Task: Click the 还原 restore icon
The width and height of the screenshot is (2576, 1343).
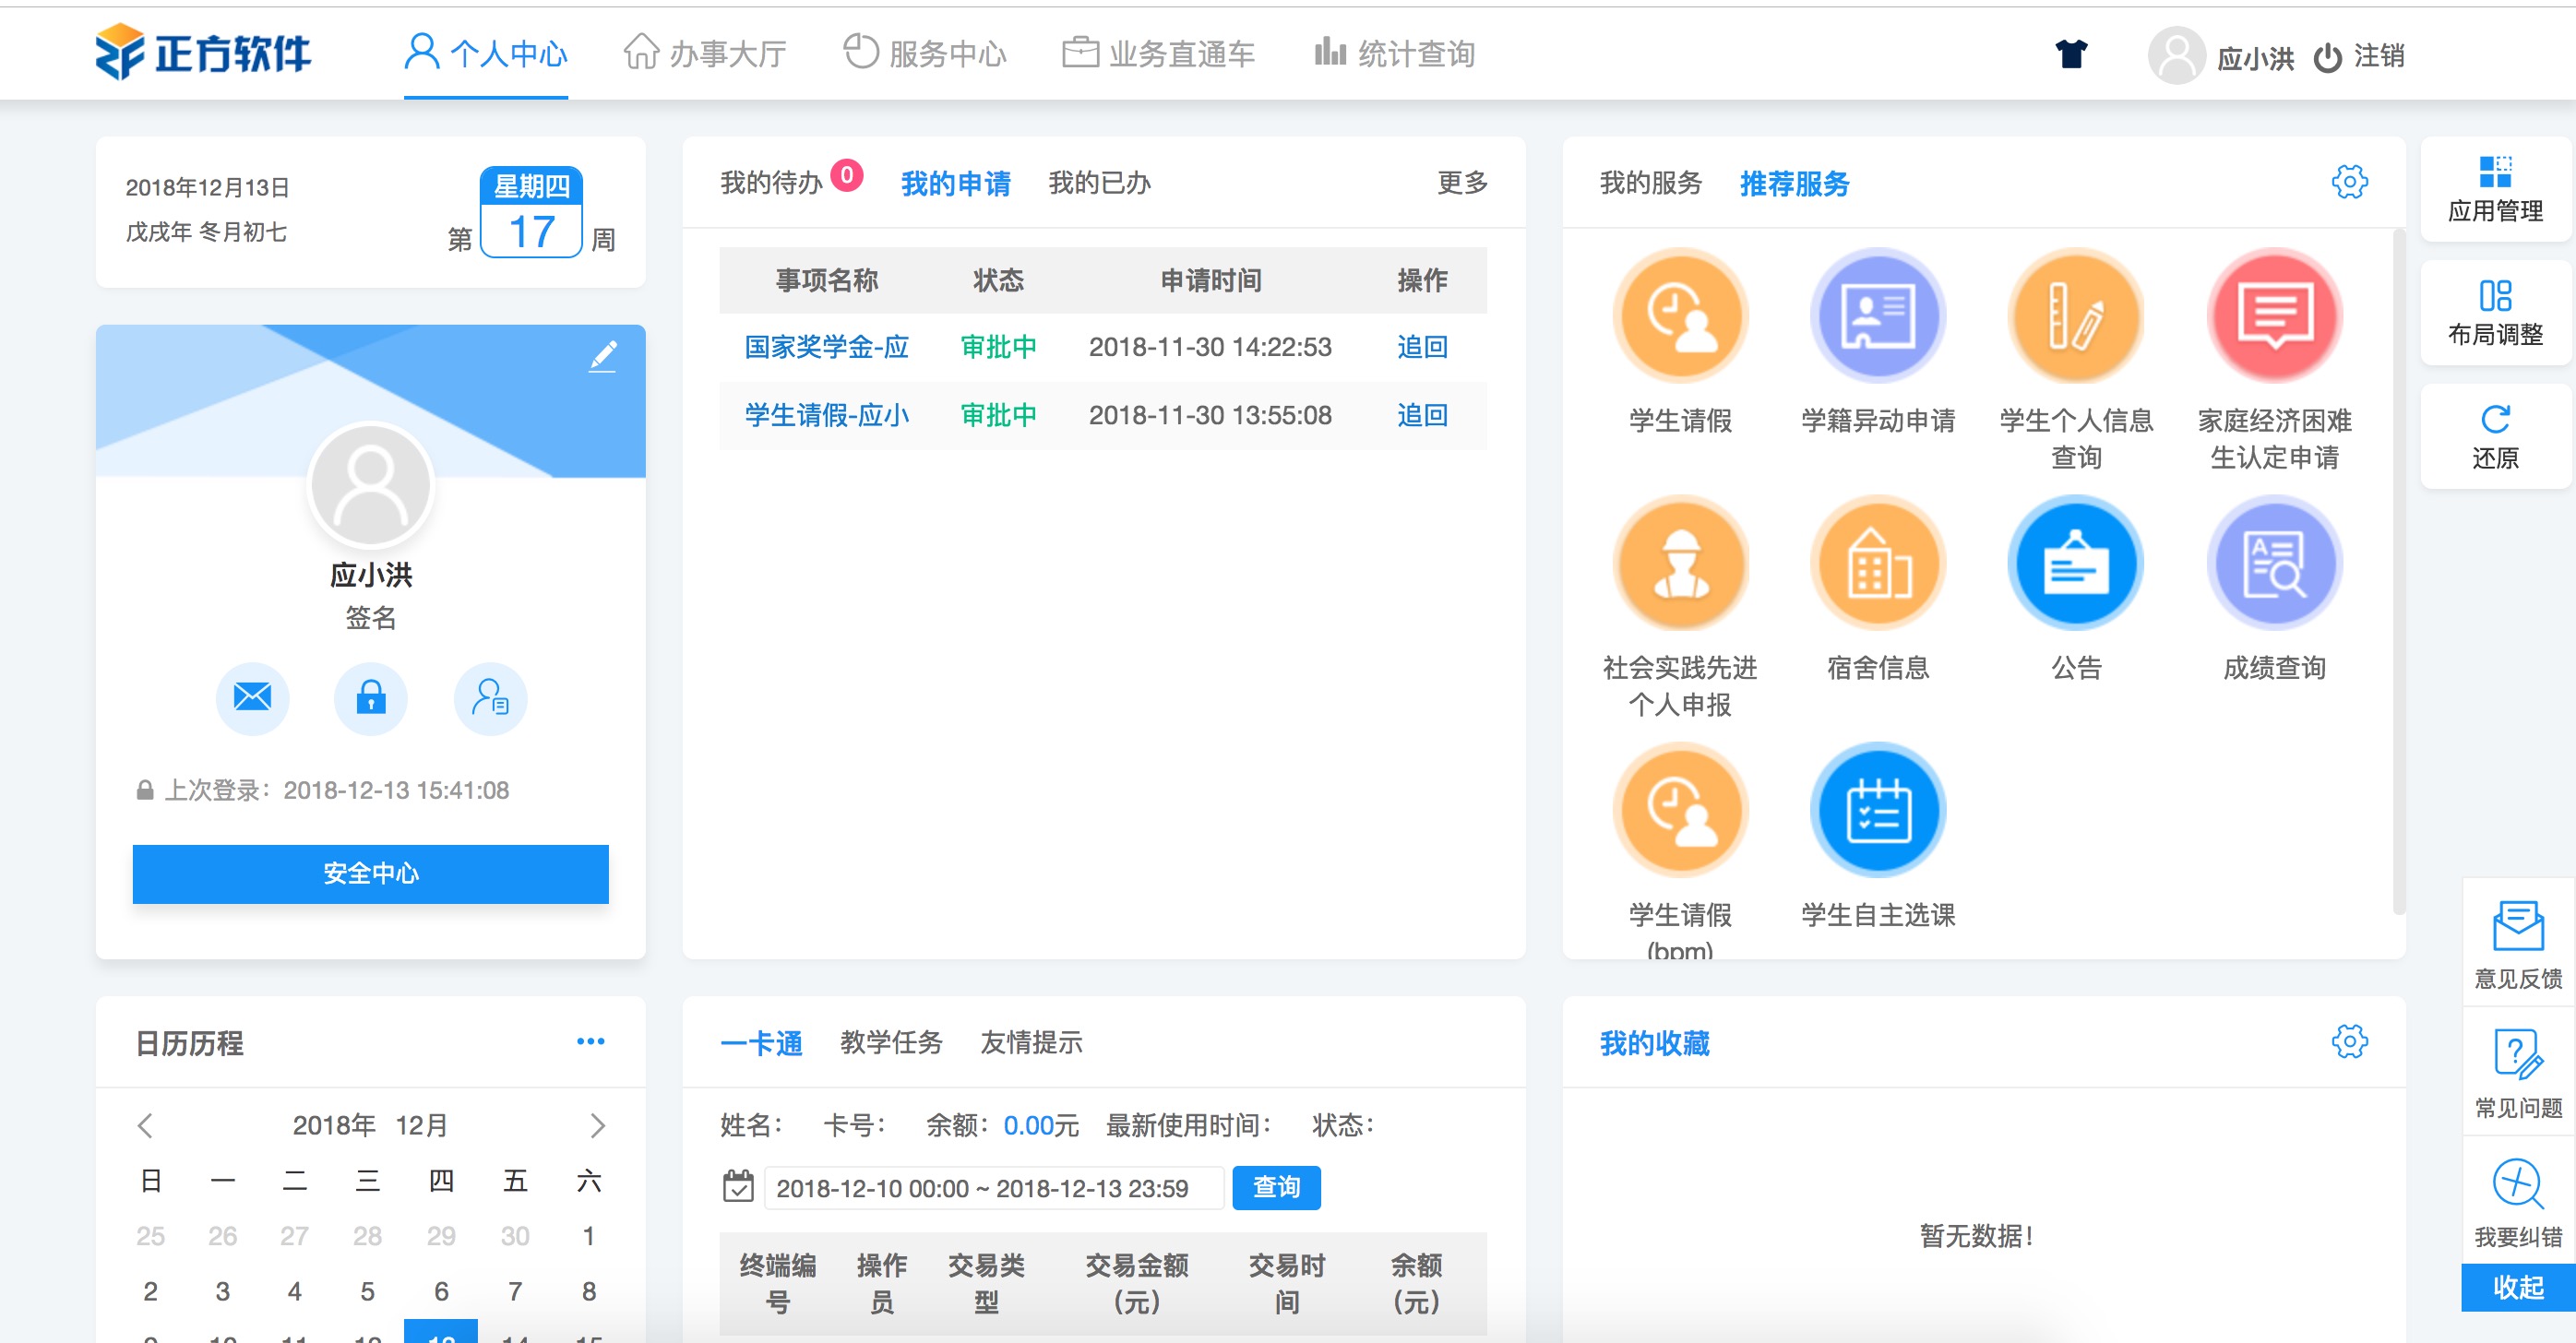Action: coord(2495,418)
